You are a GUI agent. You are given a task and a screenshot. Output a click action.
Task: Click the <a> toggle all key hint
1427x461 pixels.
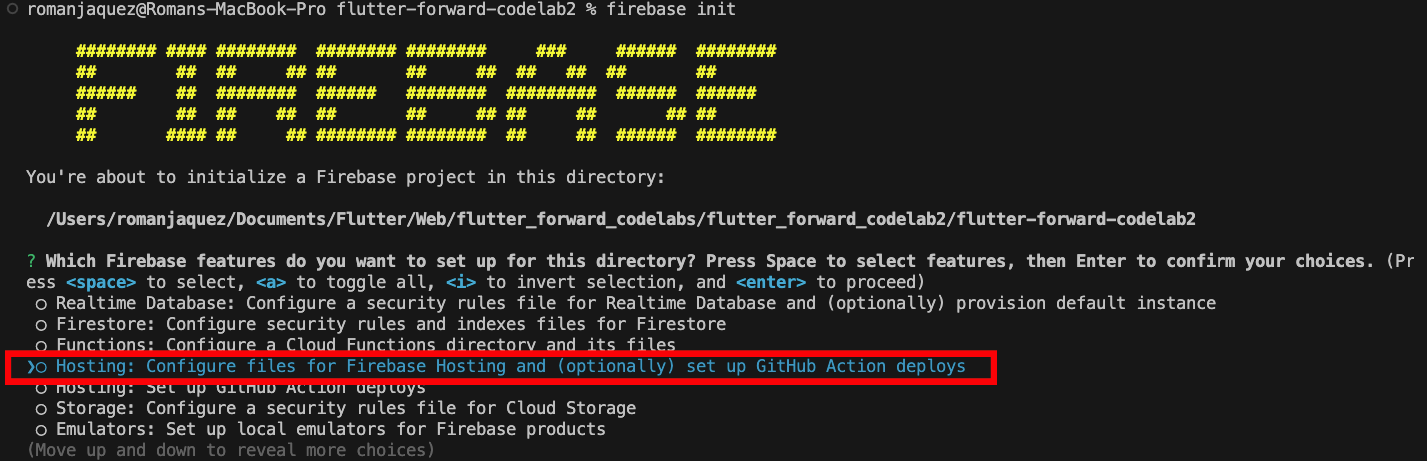(271, 282)
